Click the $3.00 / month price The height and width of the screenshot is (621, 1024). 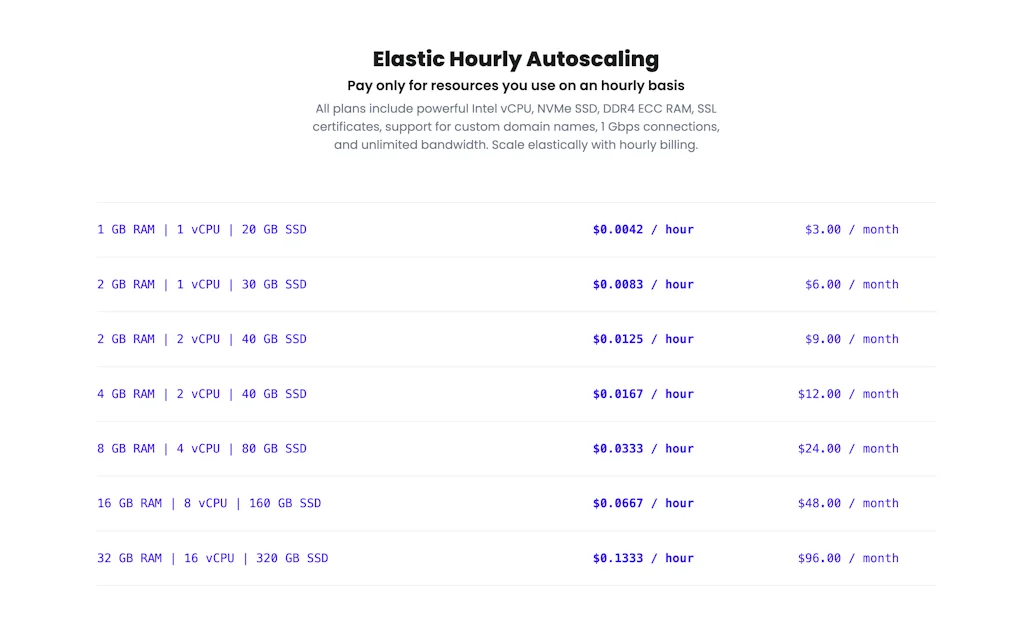pyautogui.click(x=851, y=230)
